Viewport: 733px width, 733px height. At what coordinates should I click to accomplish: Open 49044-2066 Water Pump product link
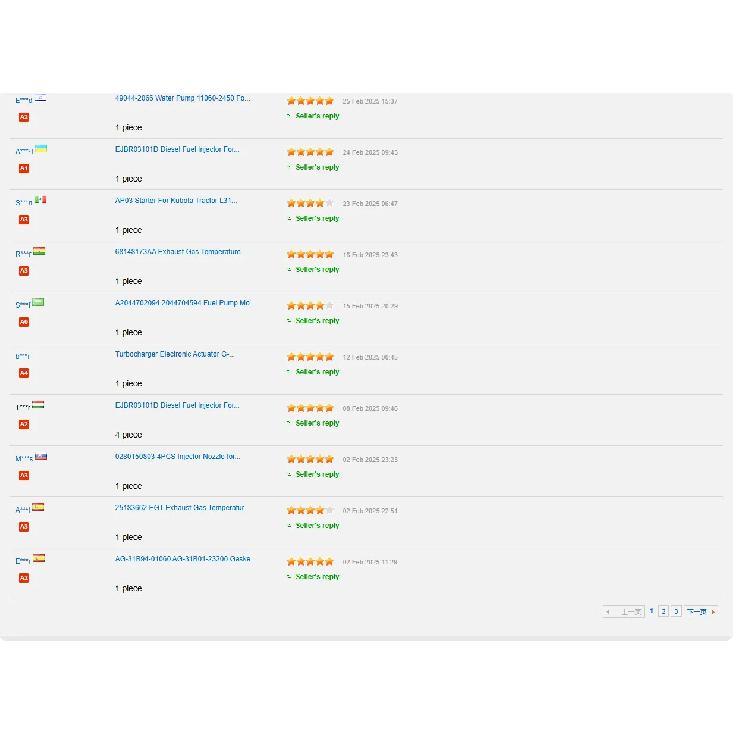[x=182, y=98]
